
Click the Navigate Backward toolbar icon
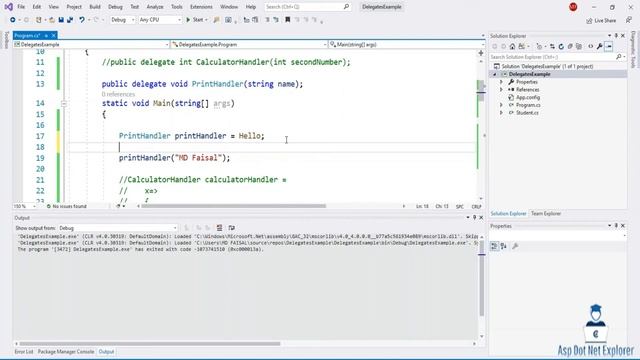point(13,20)
